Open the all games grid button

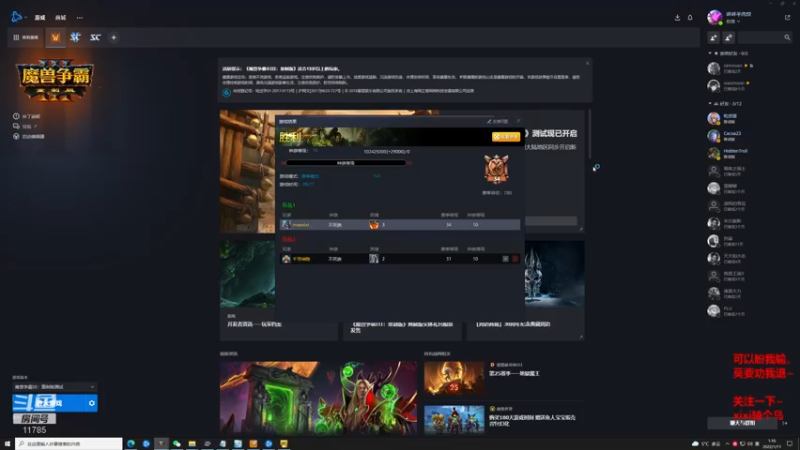tap(26, 37)
